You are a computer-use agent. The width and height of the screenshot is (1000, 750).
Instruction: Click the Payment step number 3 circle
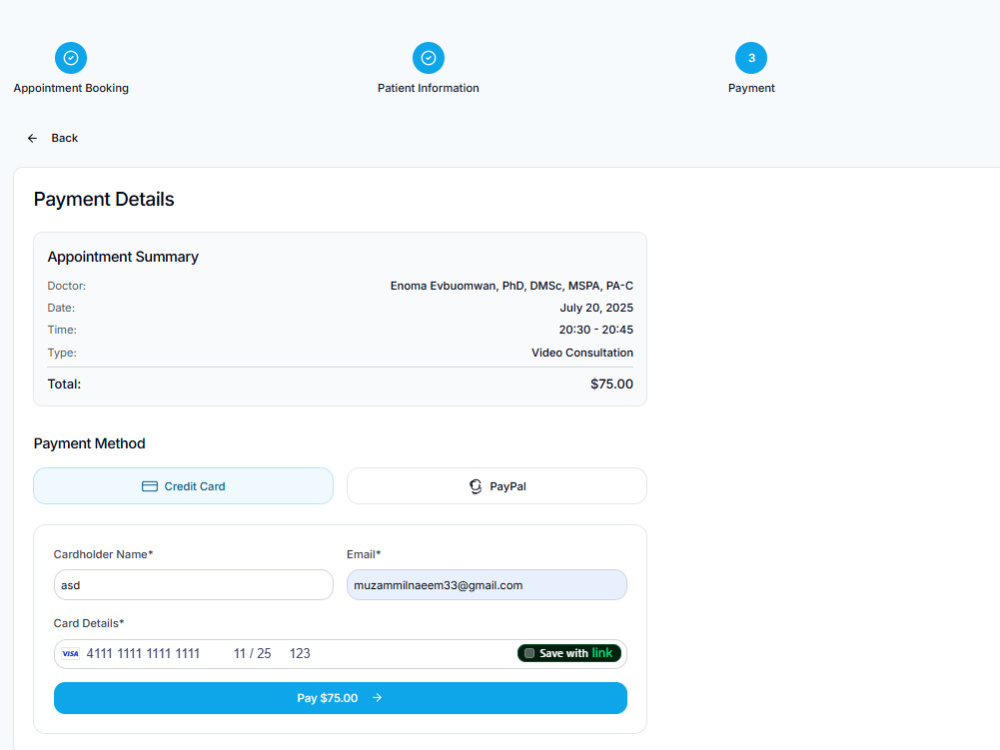(751, 58)
